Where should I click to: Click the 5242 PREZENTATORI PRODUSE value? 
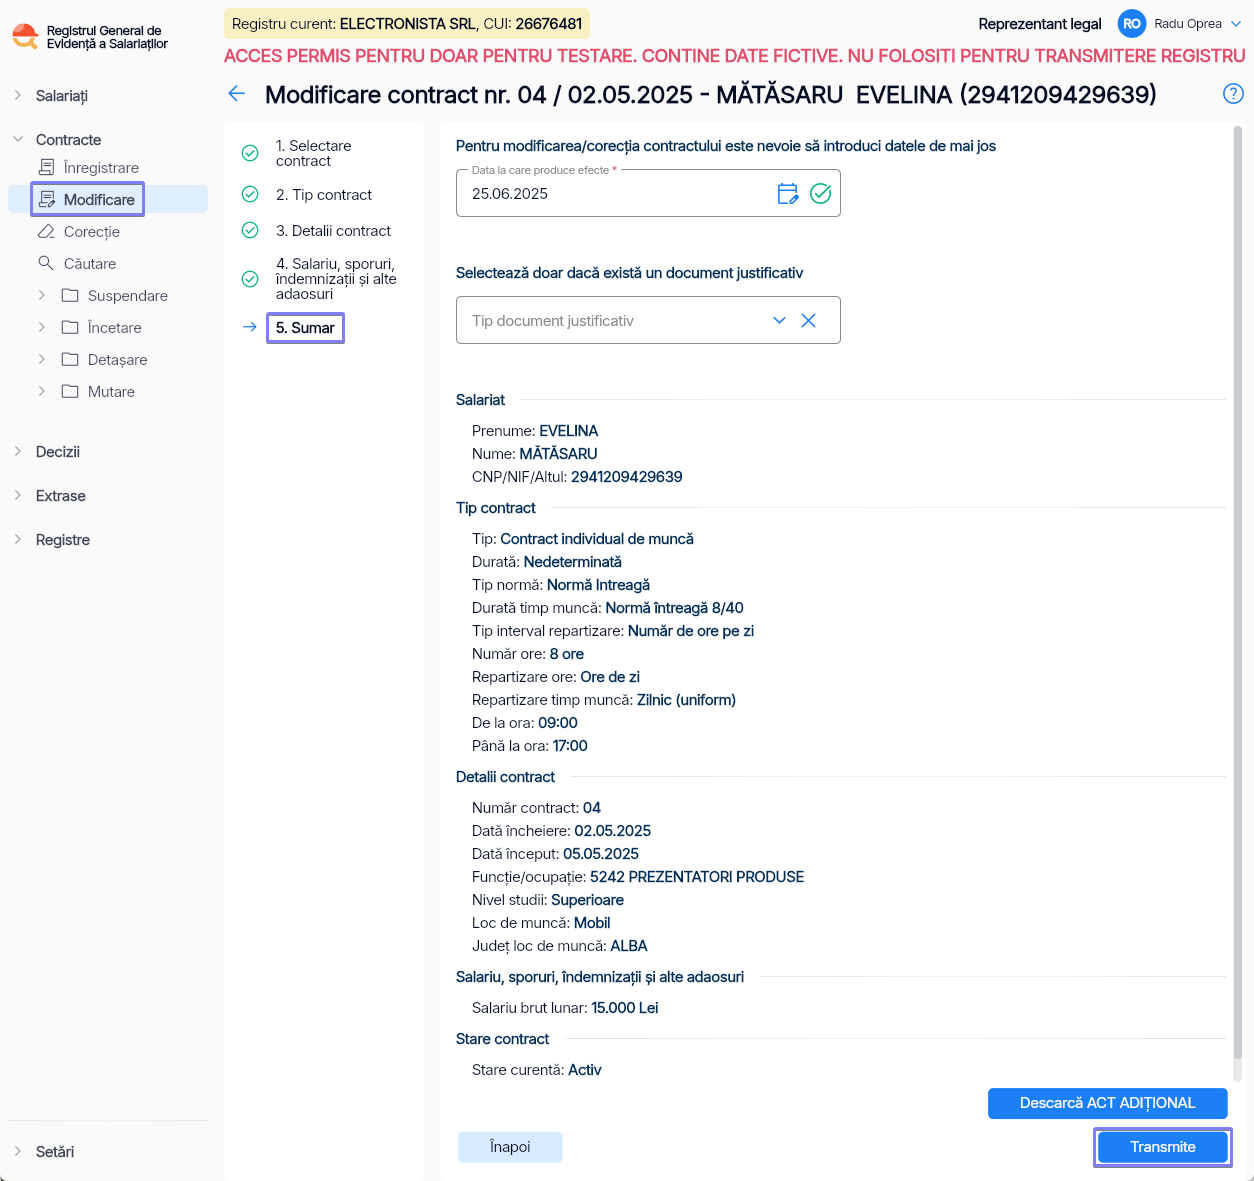point(697,877)
